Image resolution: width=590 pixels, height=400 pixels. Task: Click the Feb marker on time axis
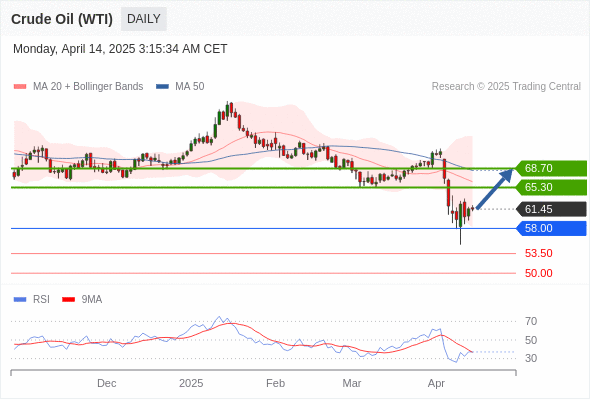pos(275,383)
